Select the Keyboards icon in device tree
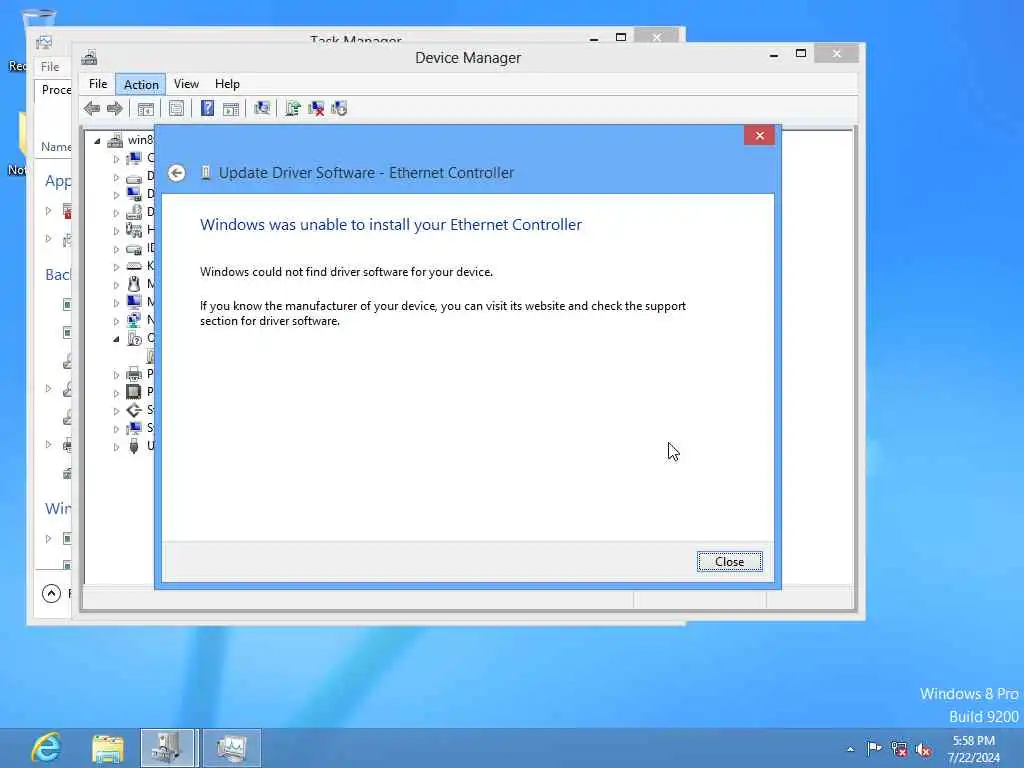Viewport: 1024px width, 768px height. 134,266
